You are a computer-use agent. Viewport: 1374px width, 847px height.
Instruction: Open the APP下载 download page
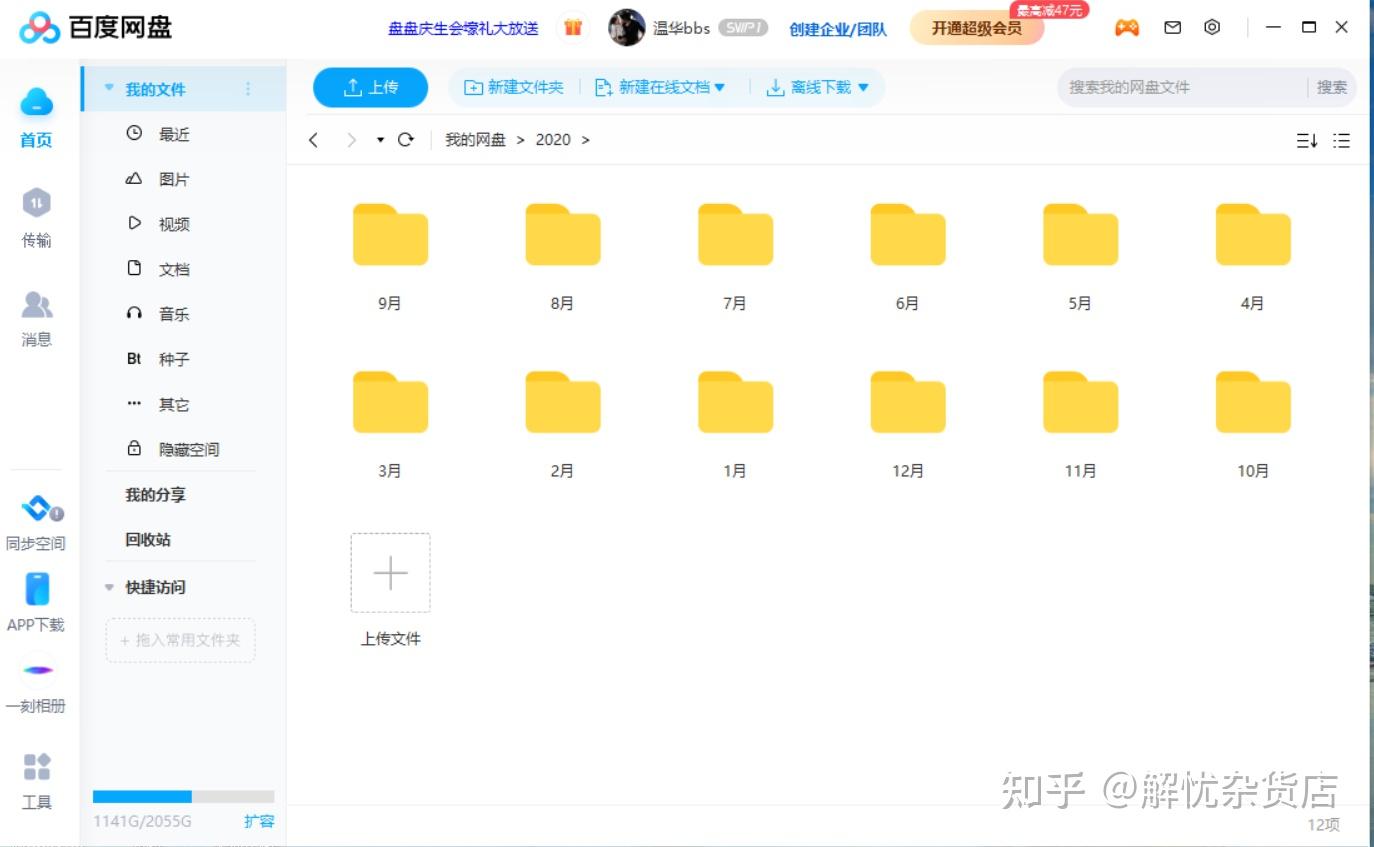[x=36, y=603]
